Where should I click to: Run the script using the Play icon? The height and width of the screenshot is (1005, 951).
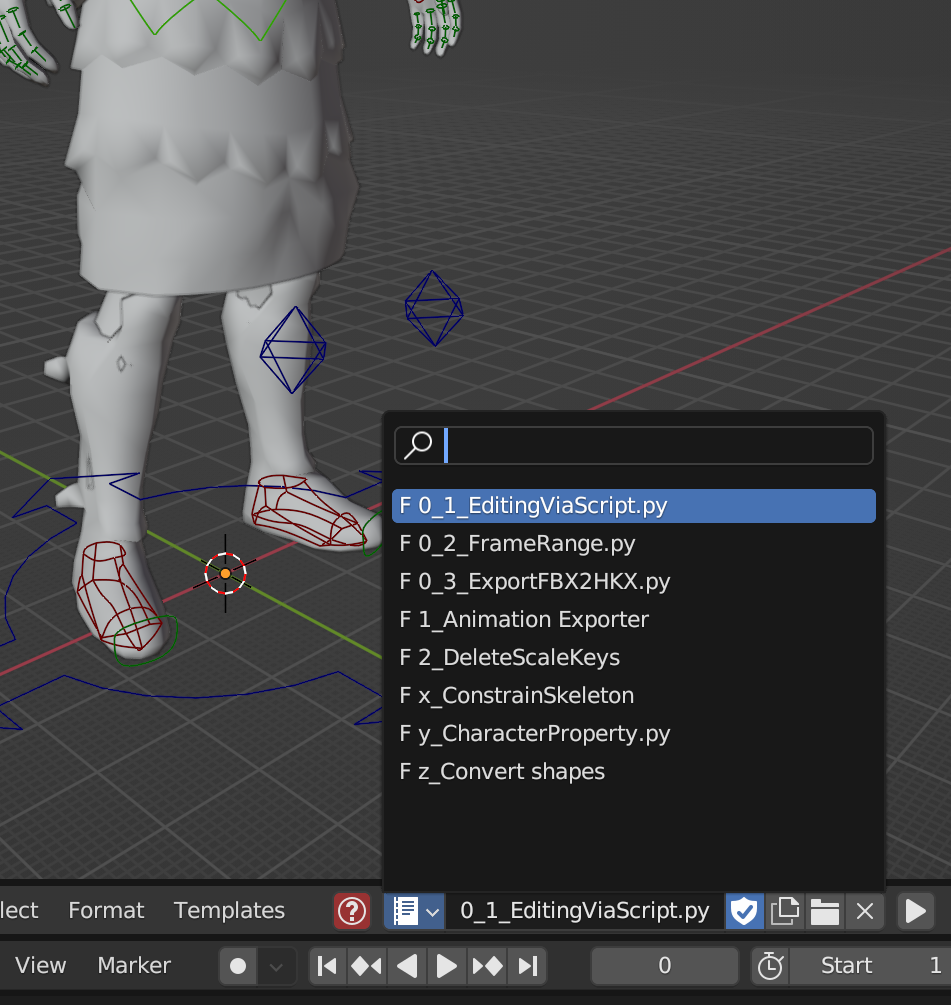click(915, 911)
